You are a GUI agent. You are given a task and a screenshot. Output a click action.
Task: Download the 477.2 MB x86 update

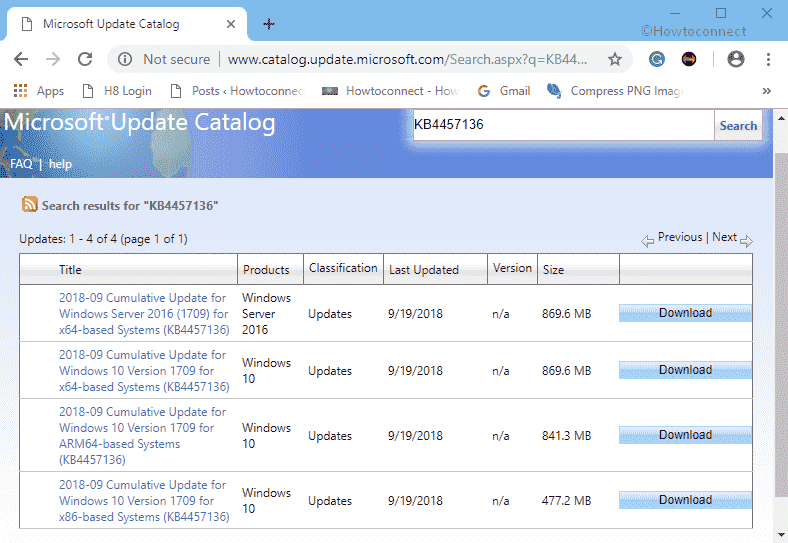pos(685,500)
